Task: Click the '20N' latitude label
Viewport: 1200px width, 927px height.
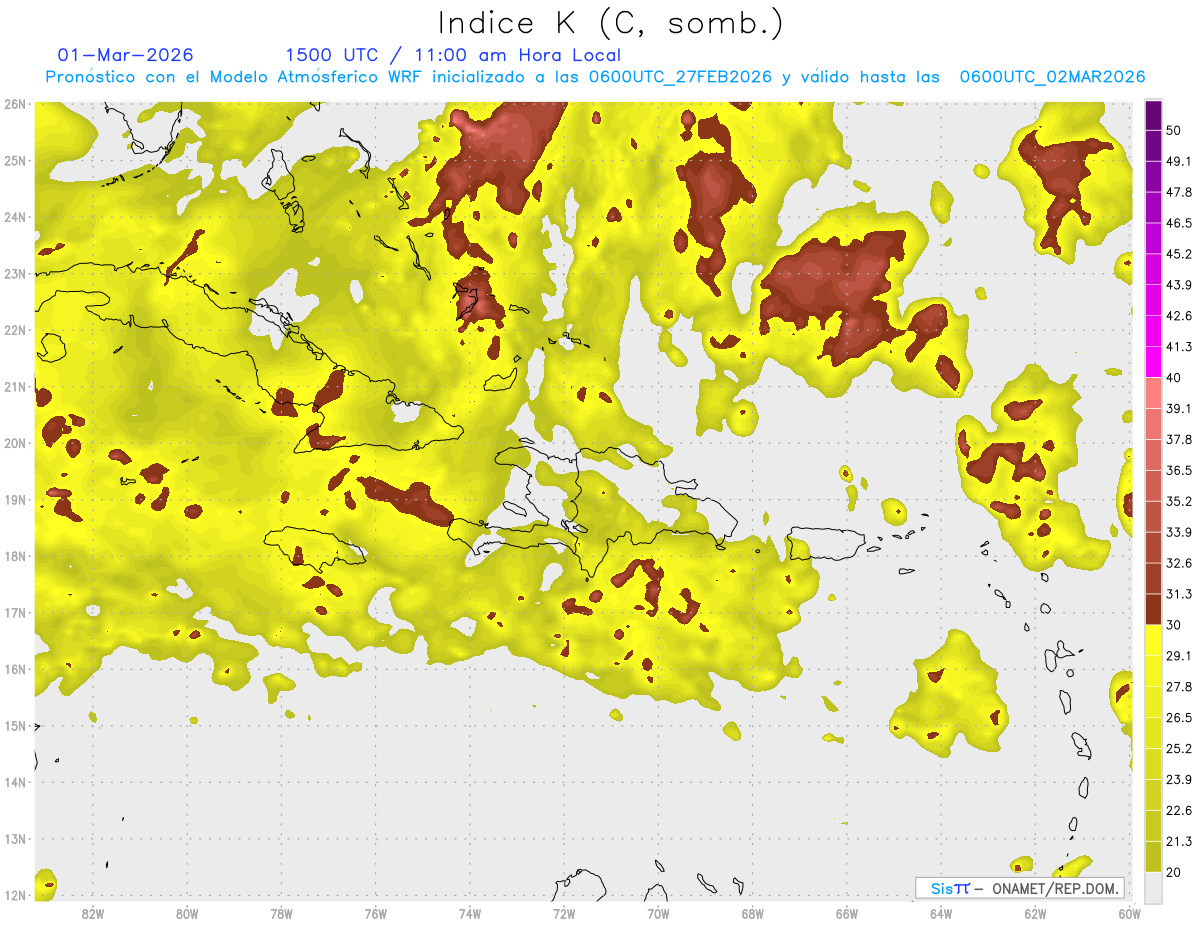Action: point(14,444)
